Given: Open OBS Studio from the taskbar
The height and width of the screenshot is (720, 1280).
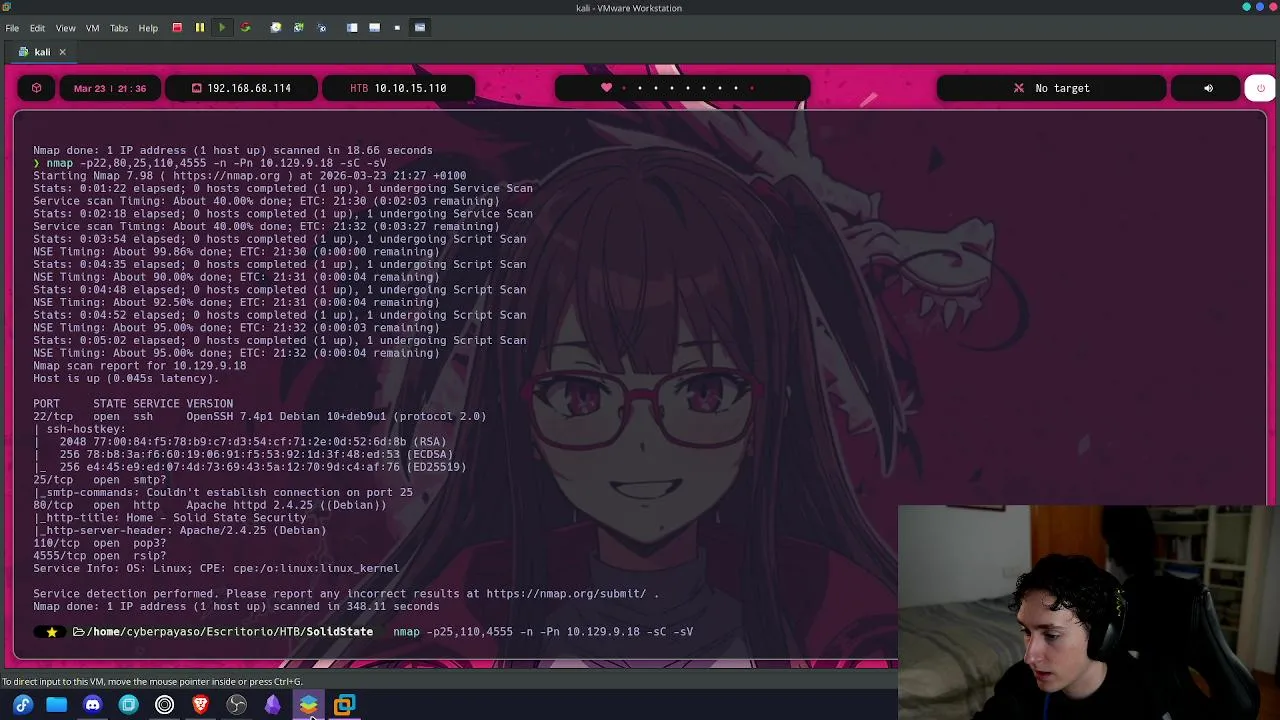Looking at the screenshot, I should [x=237, y=705].
